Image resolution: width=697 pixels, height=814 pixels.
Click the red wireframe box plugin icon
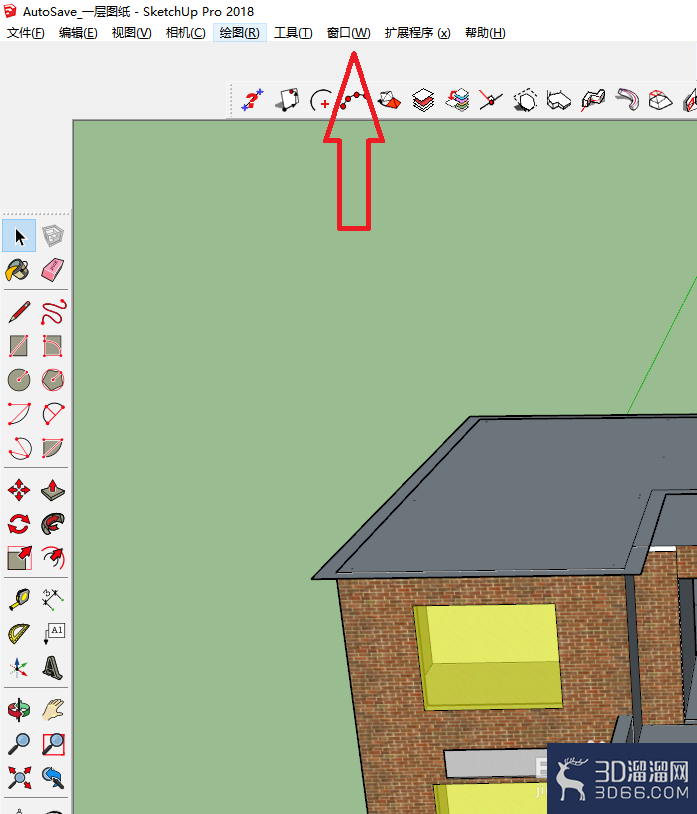tap(661, 100)
